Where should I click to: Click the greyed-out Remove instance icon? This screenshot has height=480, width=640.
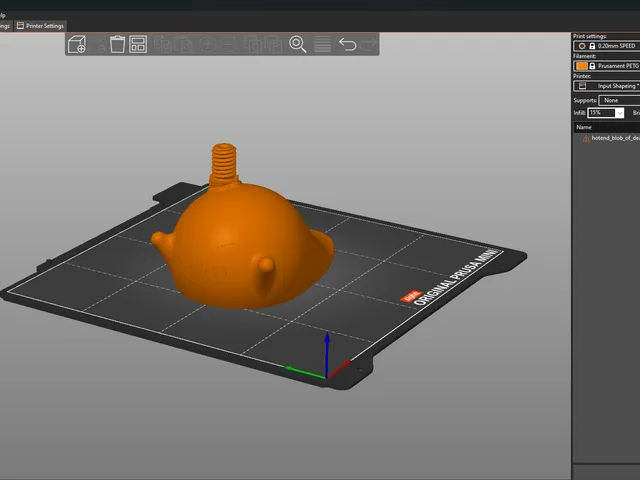(228, 44)
